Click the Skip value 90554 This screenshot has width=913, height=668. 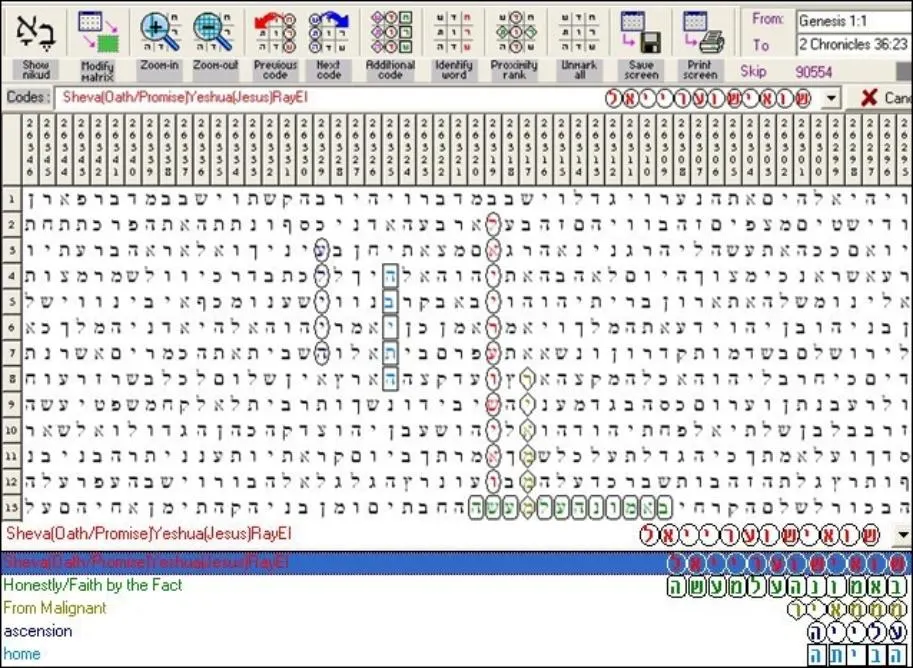[813, 72]
